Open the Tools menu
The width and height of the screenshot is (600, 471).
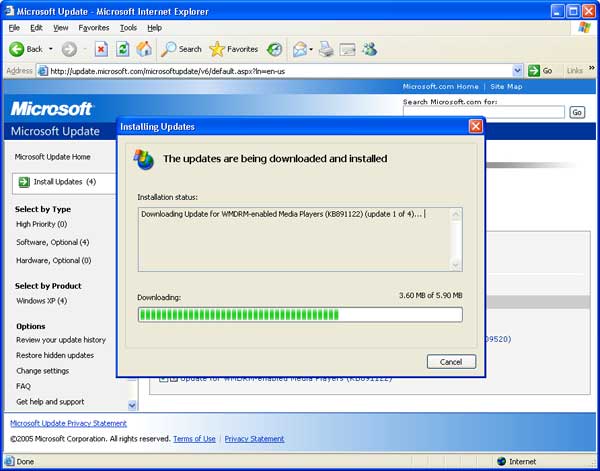pos(128,28)
